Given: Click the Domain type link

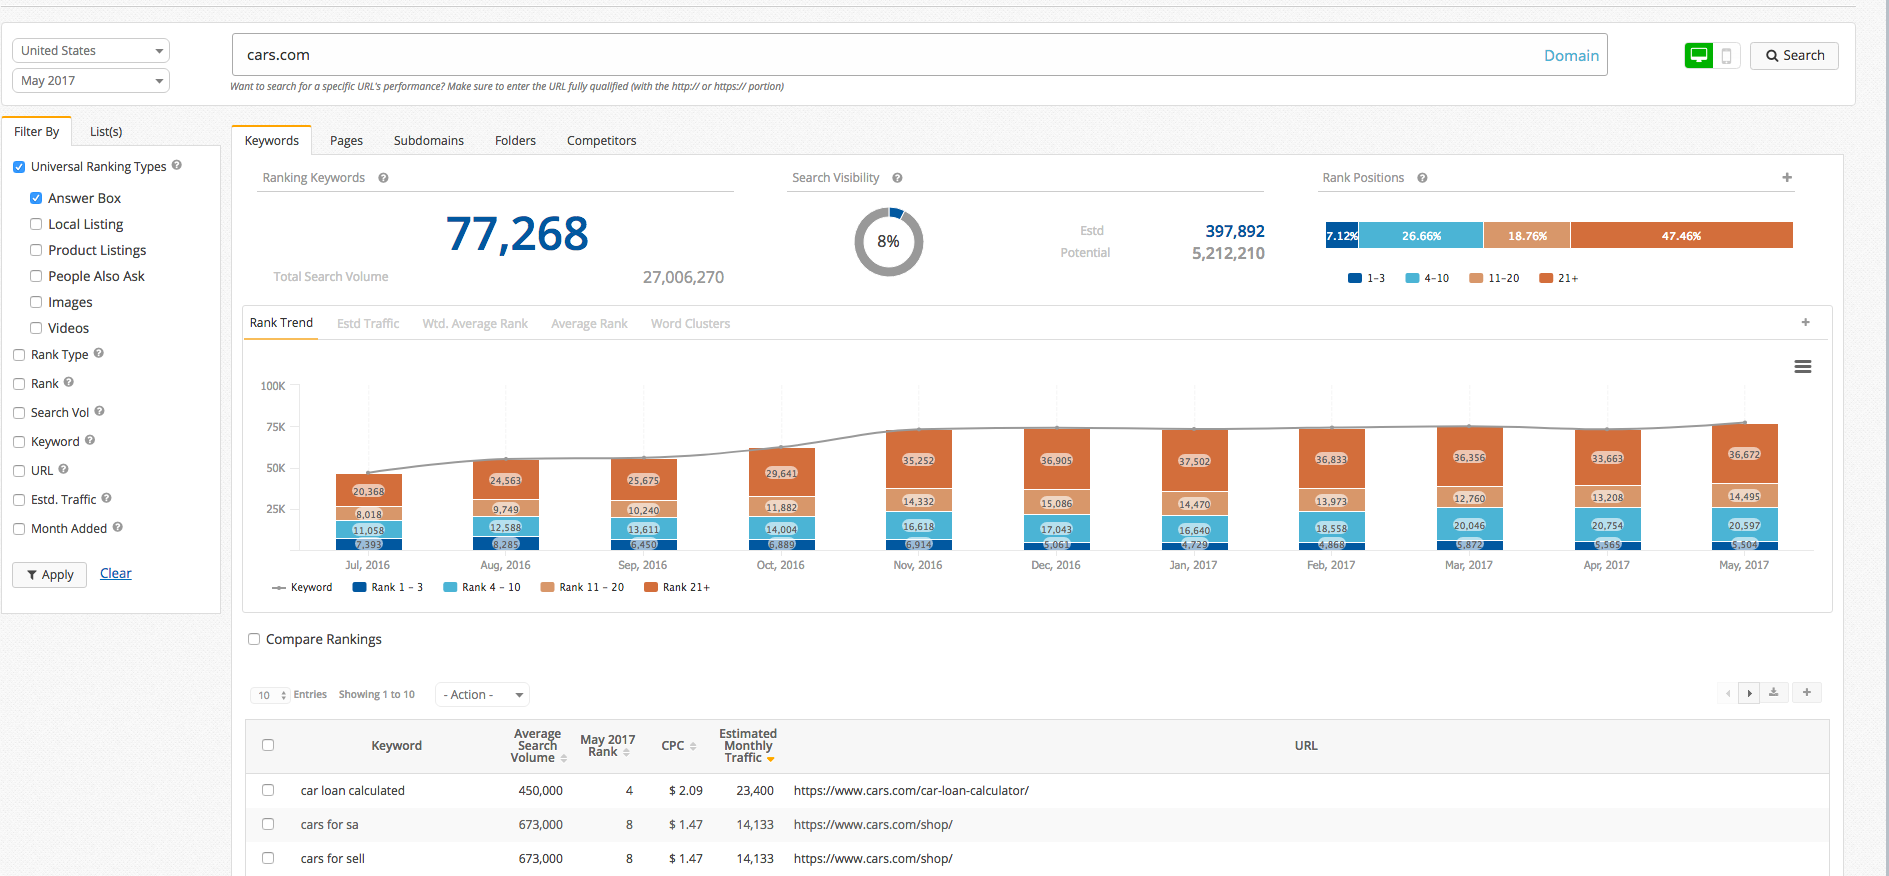Looking at the screenshot, I should pos(1571,56).
